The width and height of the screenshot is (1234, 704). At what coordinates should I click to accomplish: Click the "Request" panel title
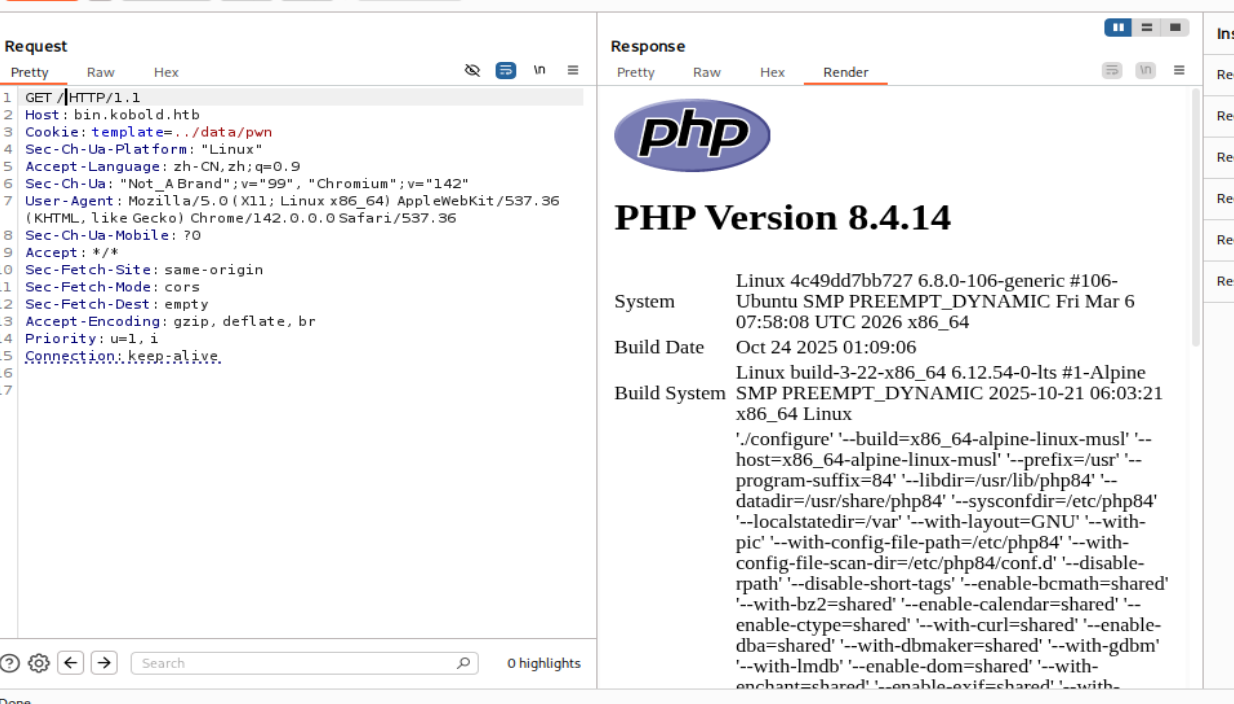click(x=35, y=46)
